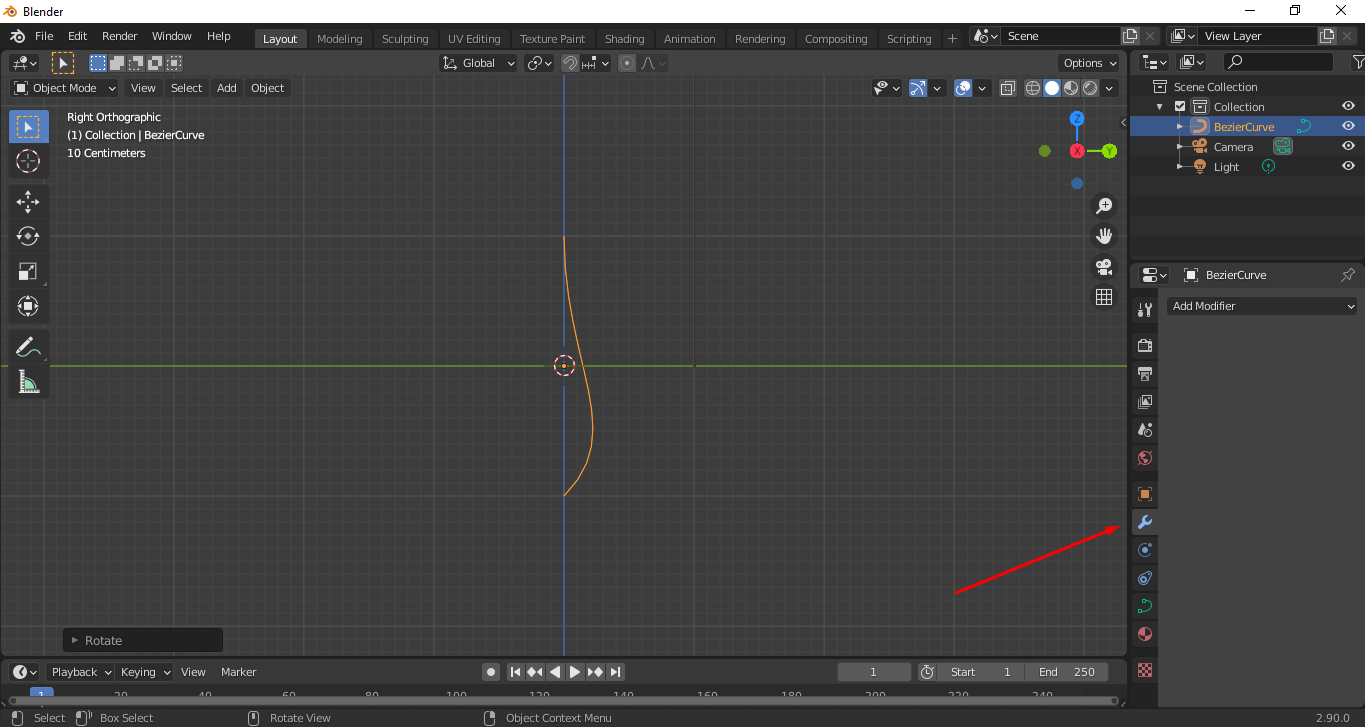The image size is (1365, 727).
Task: Select the Annotate tool
Action: pyautogui.click(x=28, y=346)
